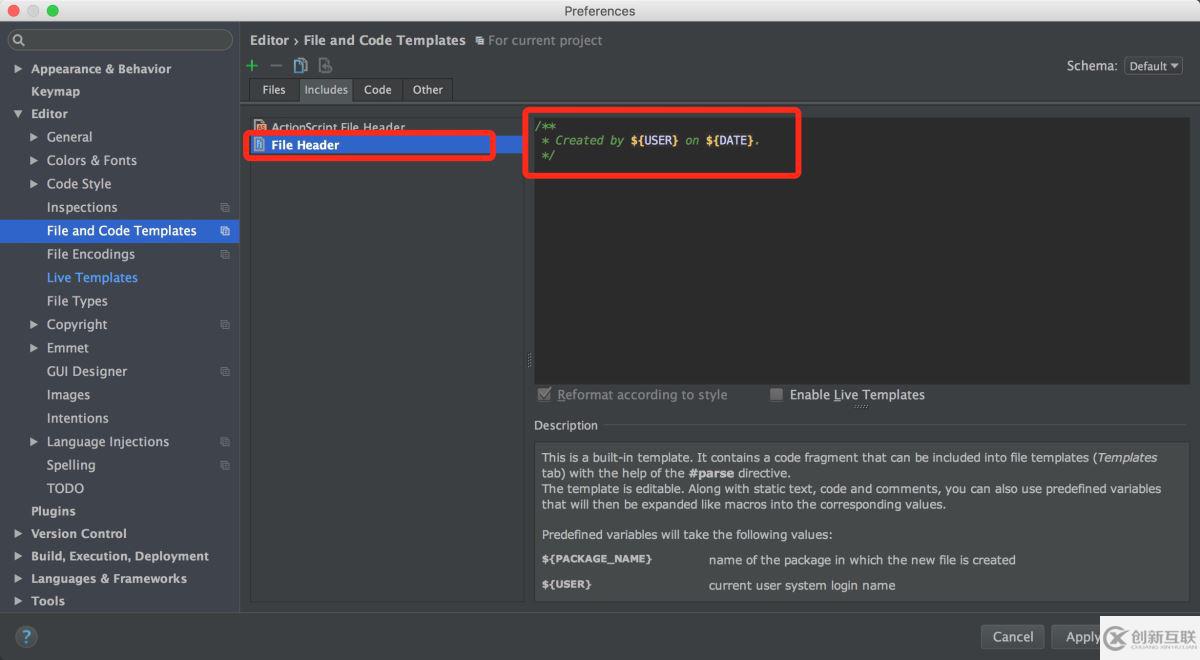Open Plugins settings section
This screenshot has width=1200, height=660.
click(53, 511)
